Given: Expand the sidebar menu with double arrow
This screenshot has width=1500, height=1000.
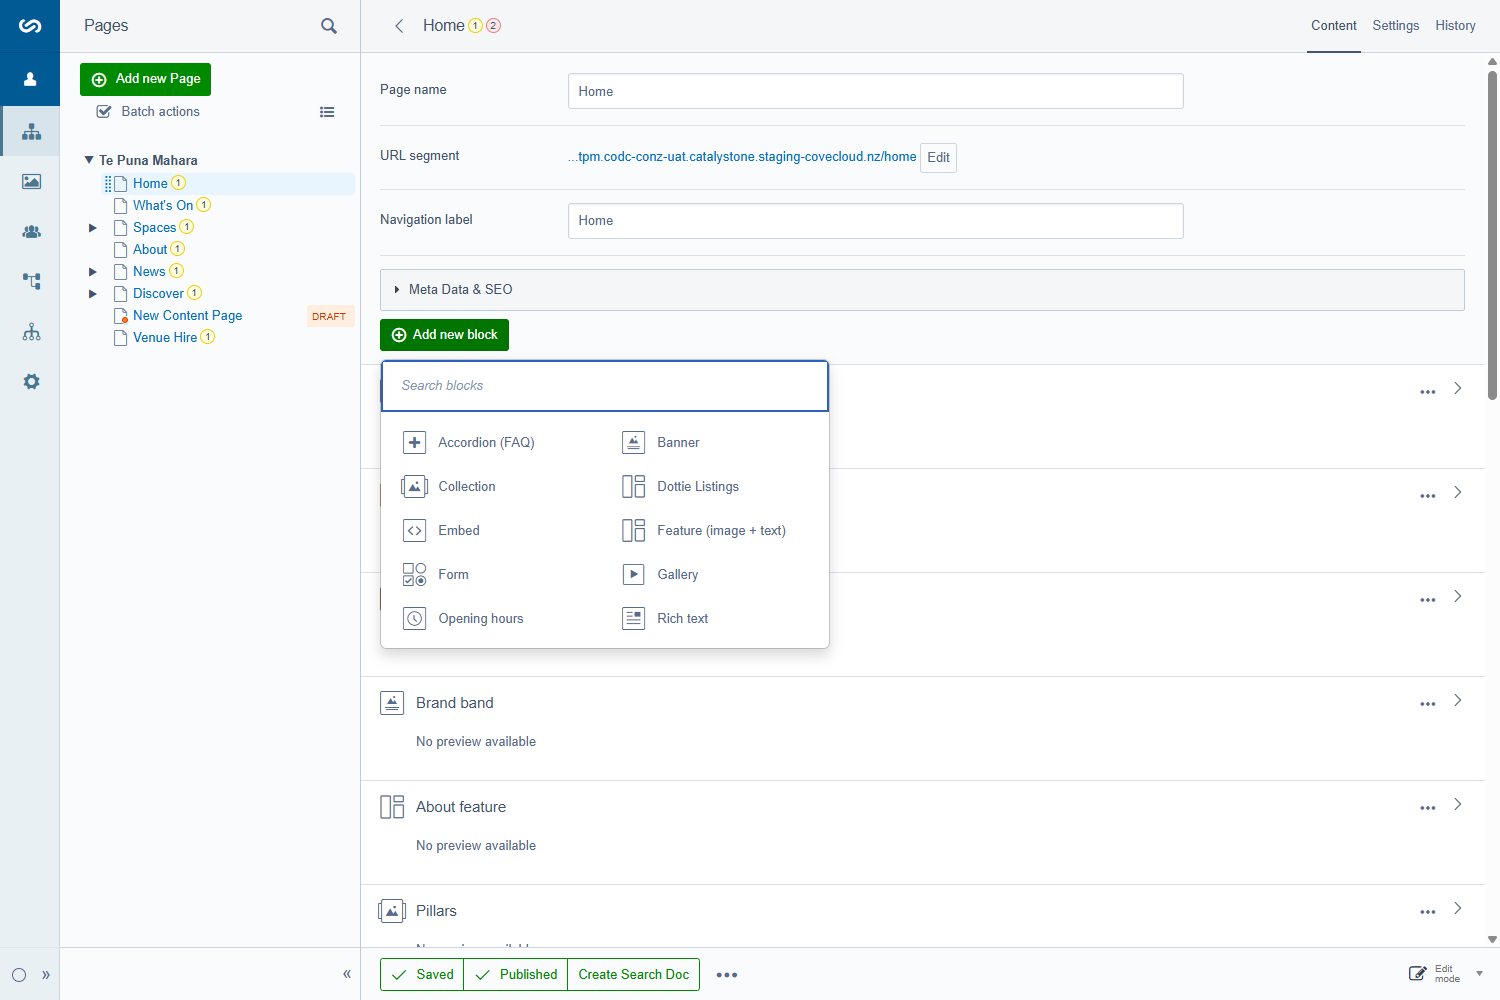Looking at the screenshot, I should pyautogui.click(x=46, y=975).
